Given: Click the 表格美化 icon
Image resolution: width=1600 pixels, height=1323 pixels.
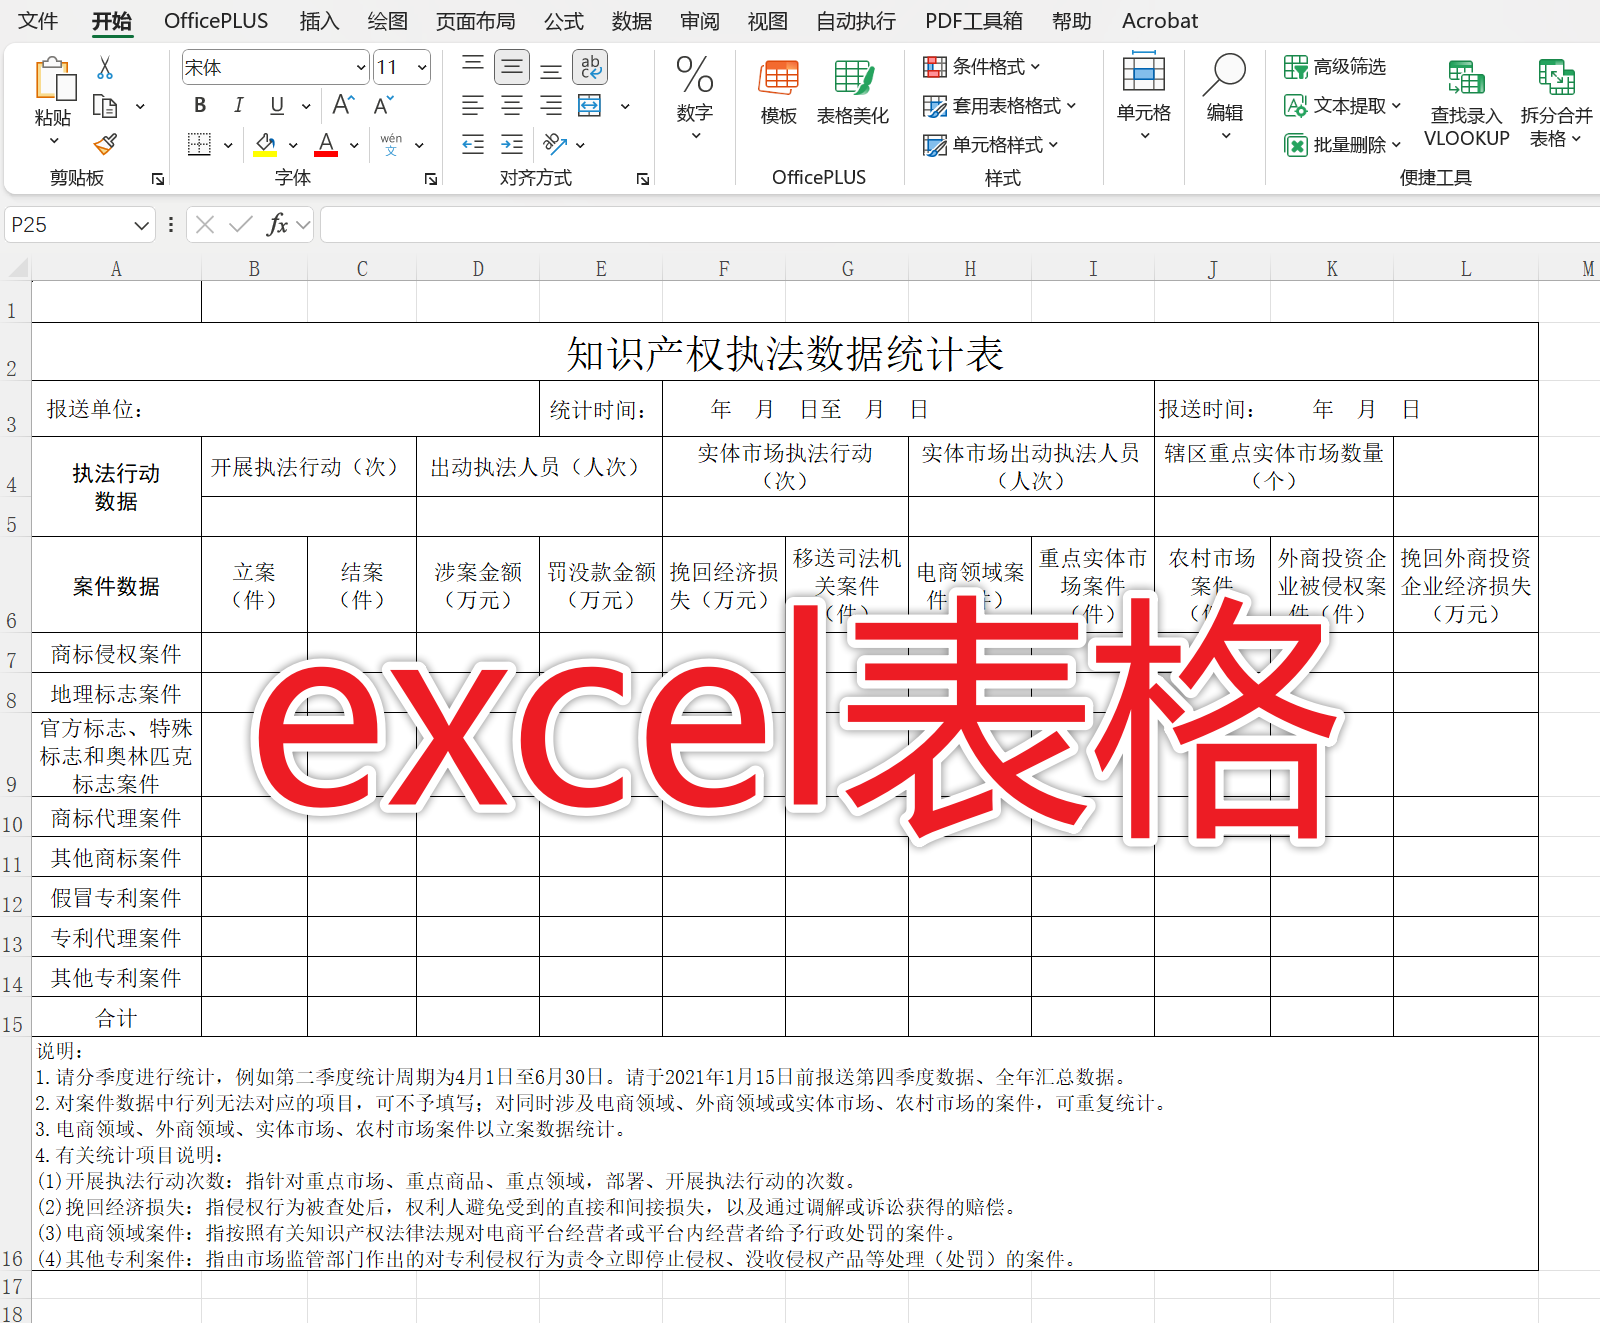Looking at the screenshot, I should [853, 90].
